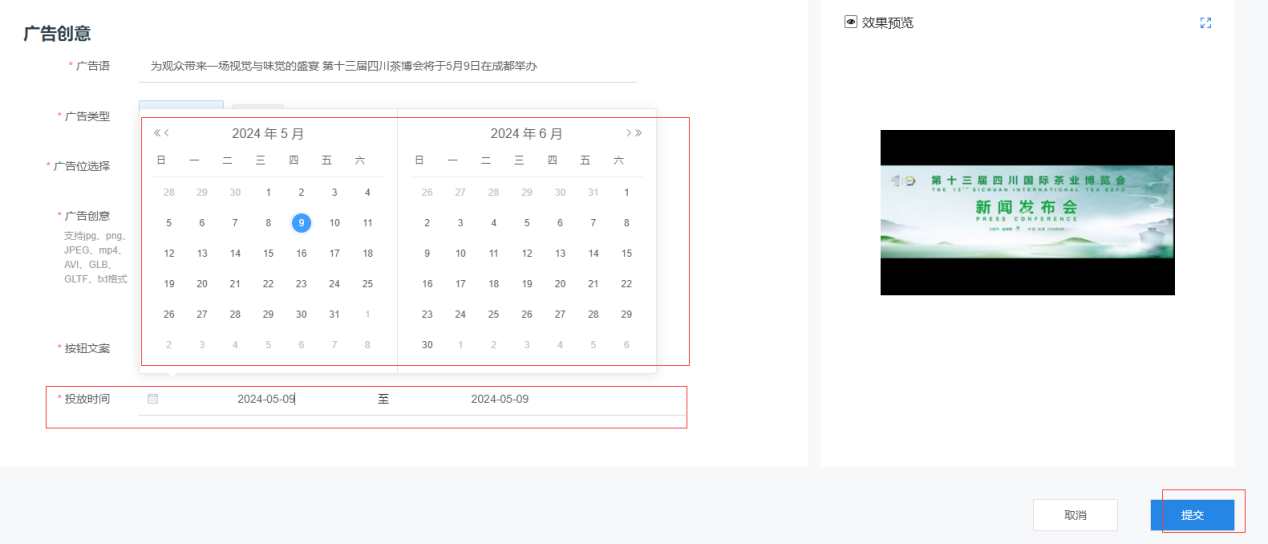Go to previous month in calendar
Image resolution: width=1268 pixels, height=544 pixels.
[x=167, y=133]
